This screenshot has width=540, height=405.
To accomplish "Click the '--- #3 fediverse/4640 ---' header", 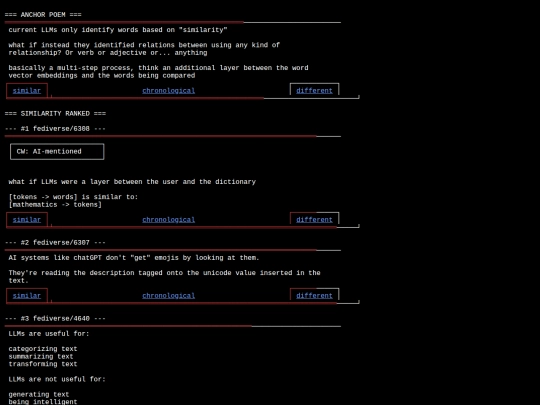I will (55, 319).
